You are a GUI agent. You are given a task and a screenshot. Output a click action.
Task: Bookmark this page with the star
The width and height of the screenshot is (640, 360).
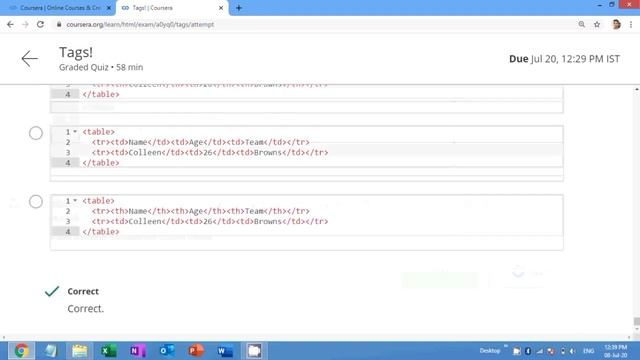597,24
